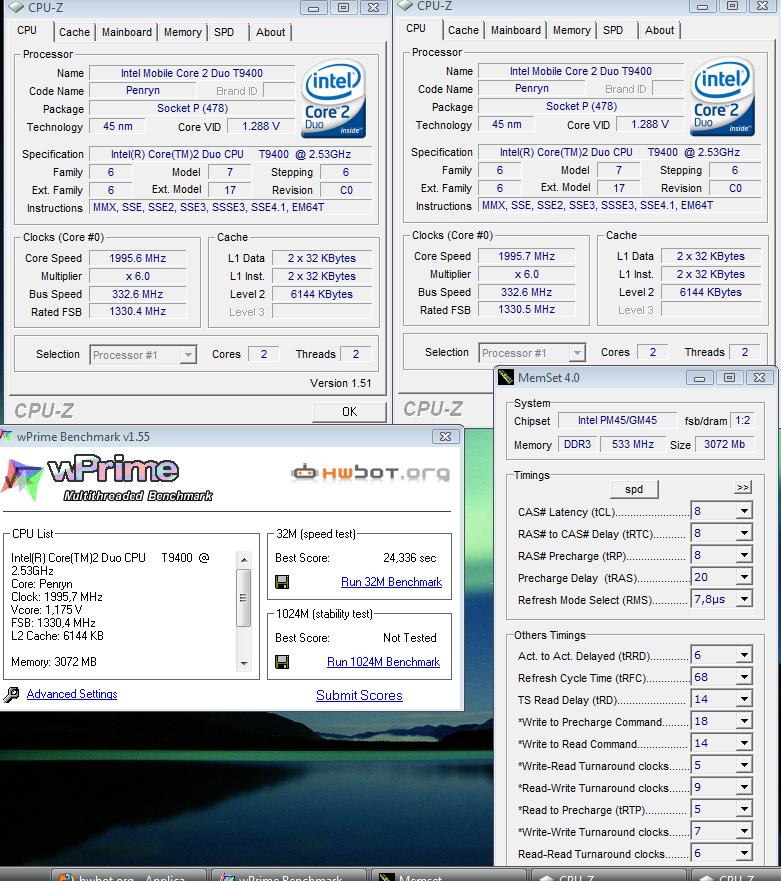This screenshot has height=881, width=781.
Task: Click the save icon under 32M speed test
Action: point(282,582)
